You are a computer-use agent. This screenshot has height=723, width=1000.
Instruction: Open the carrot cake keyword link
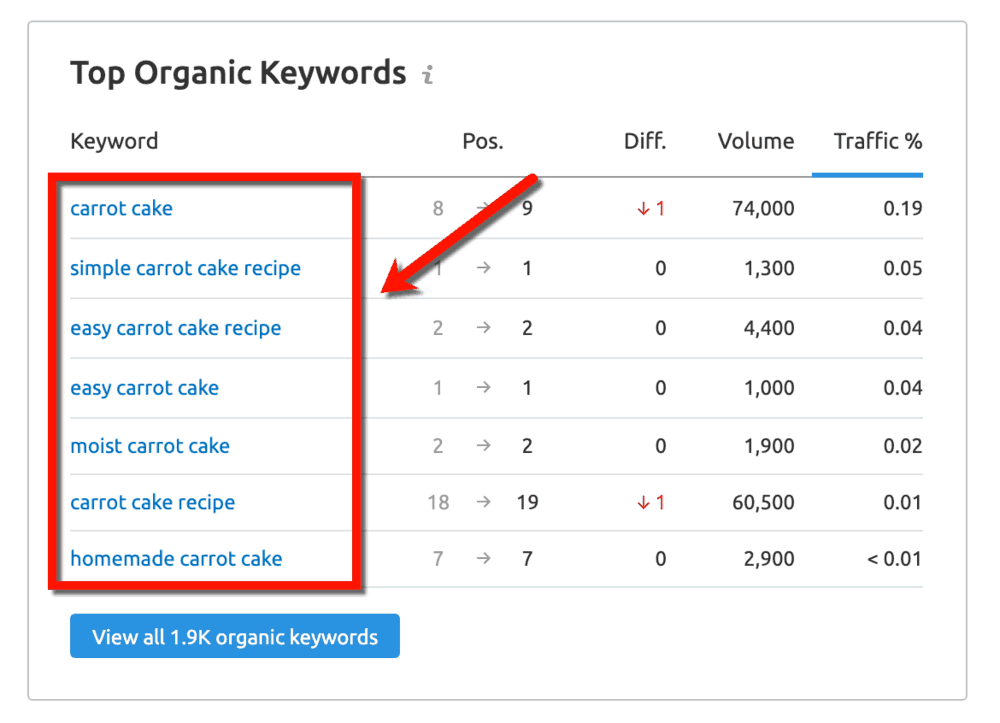pyautogui.click(x=121, y=208)
